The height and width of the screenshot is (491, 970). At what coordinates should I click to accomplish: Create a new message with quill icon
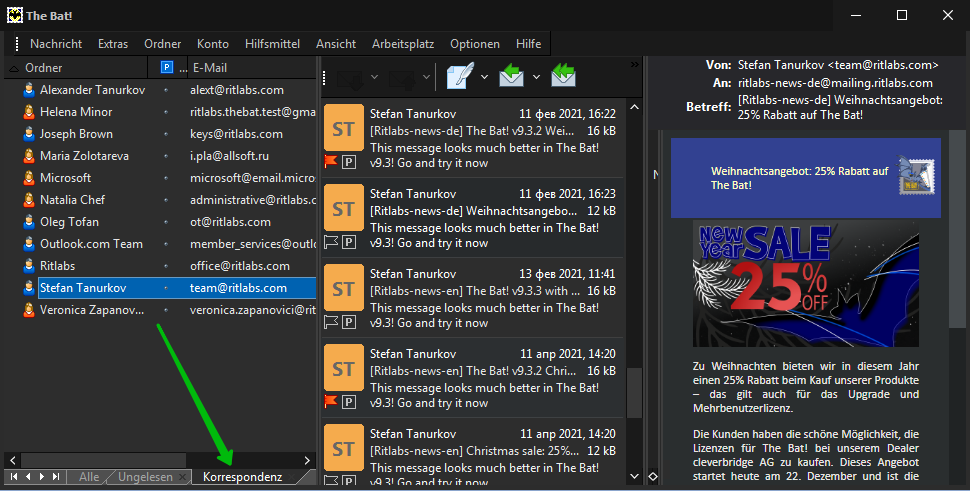460,76
